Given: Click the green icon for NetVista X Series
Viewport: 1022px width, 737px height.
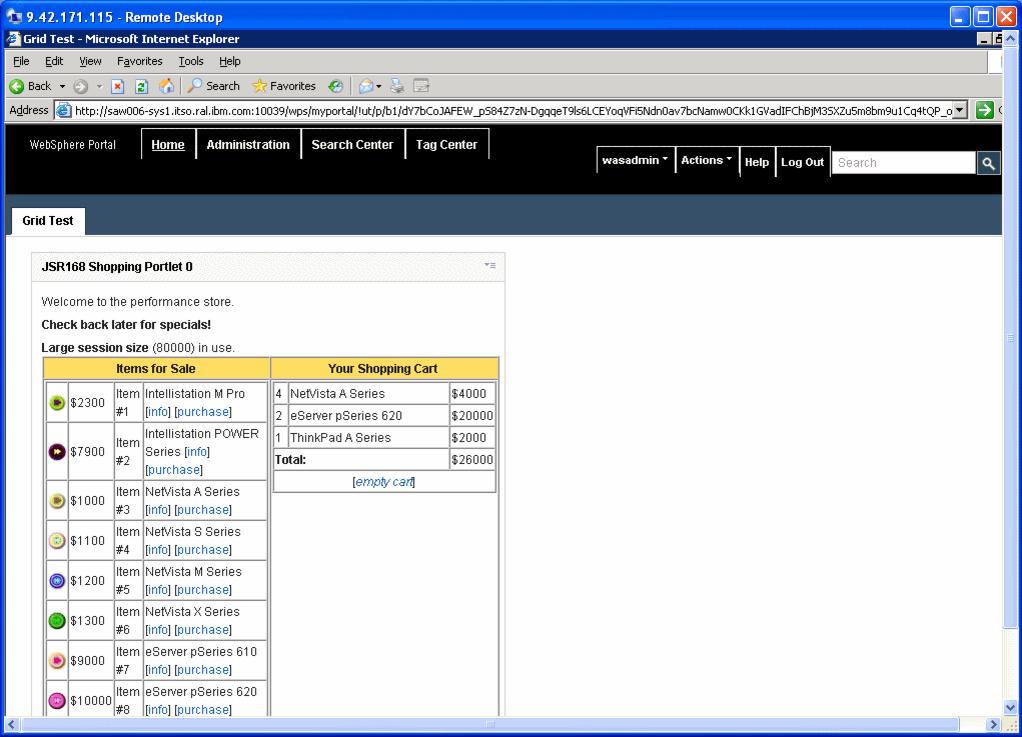Looking at the screenshot, I should [57, 620].
